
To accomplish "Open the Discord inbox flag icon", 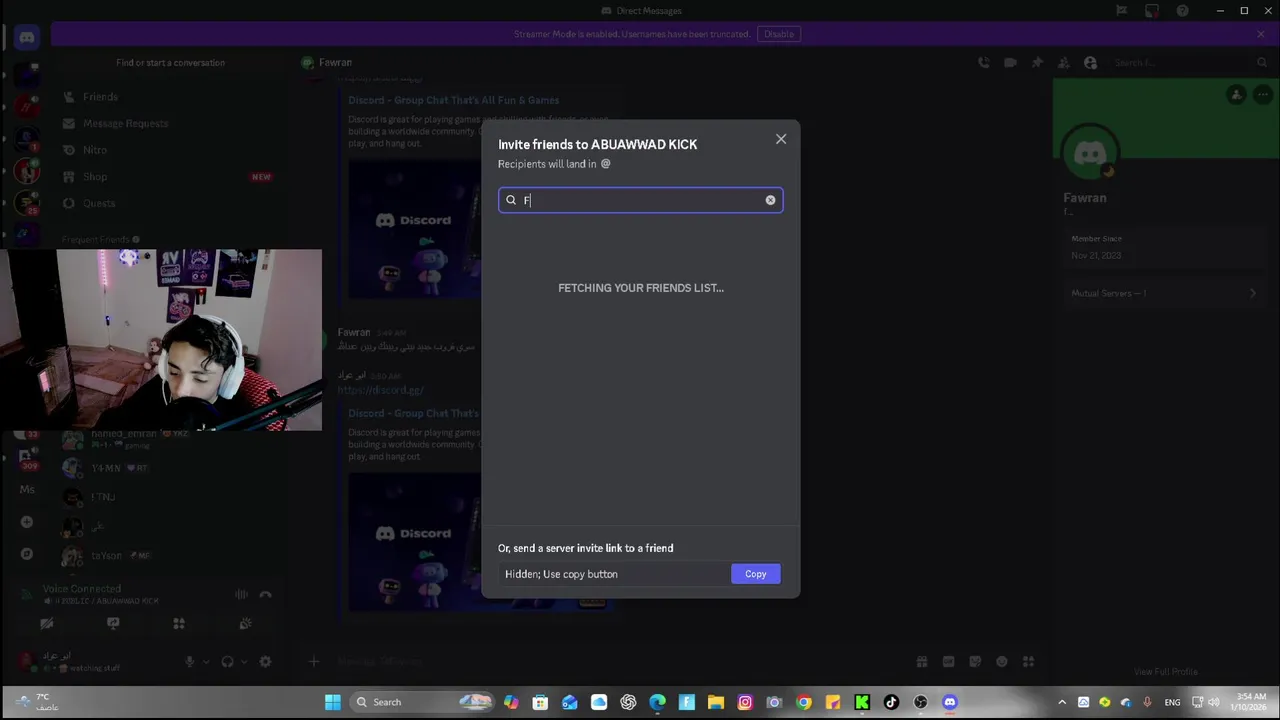I will tap(1122, 11).
